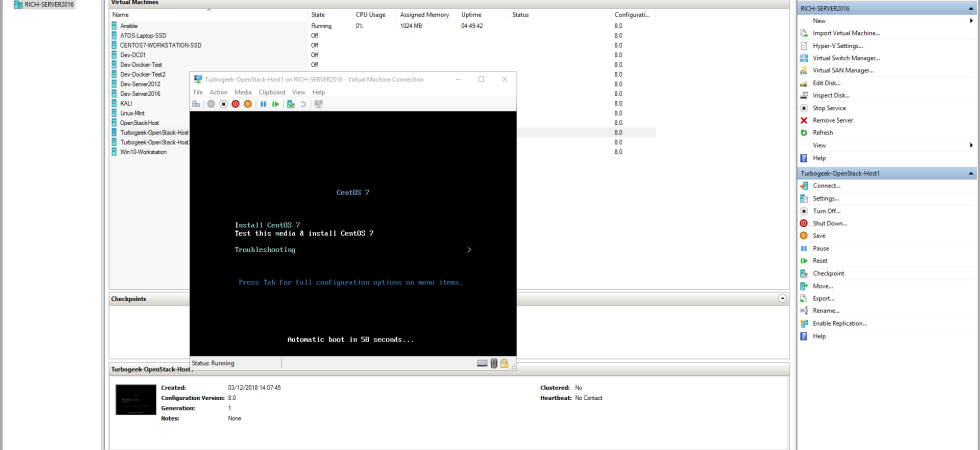This screenshot has height=450, width=980.
Task: Open Settings for Turbogeek-OpenStack-Host1
Action: coord(826,198)
